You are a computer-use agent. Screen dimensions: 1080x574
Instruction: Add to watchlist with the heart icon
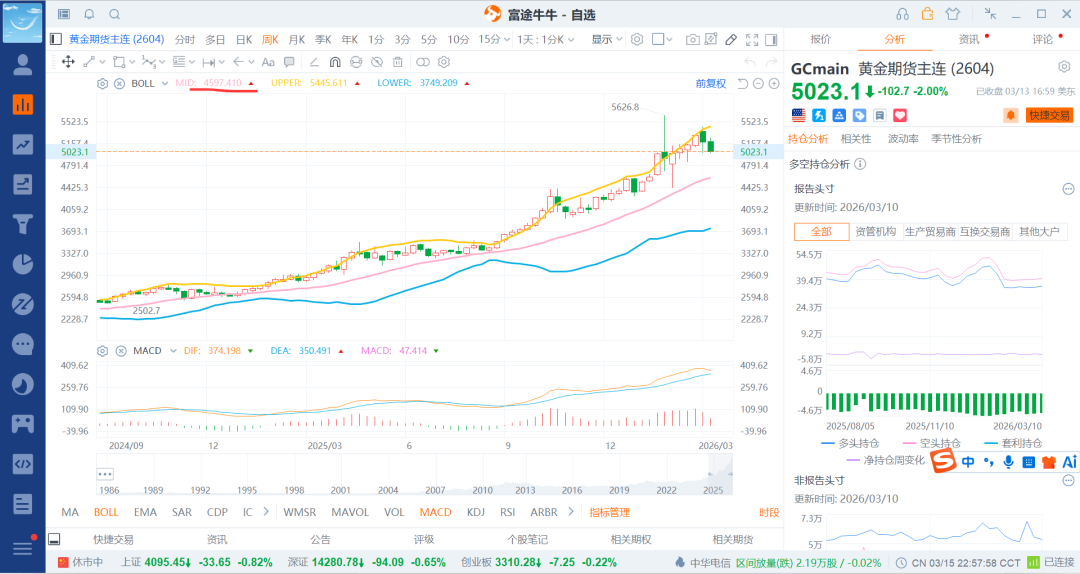coord(899,115)
